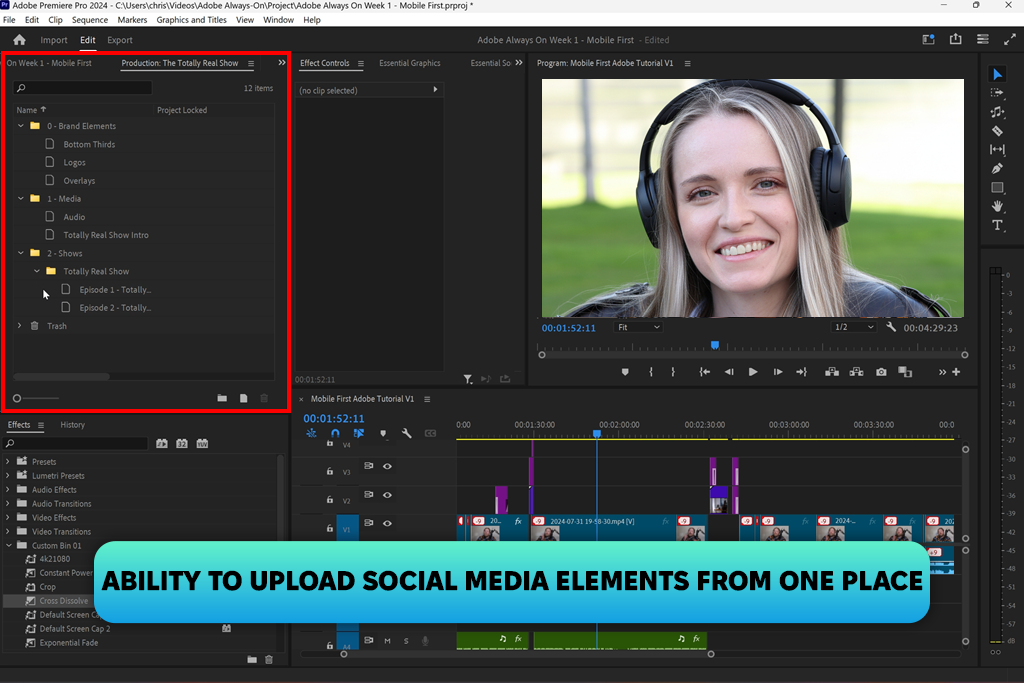Select the Track Select Forward tool
The image size is (1024, 683).
997,93
